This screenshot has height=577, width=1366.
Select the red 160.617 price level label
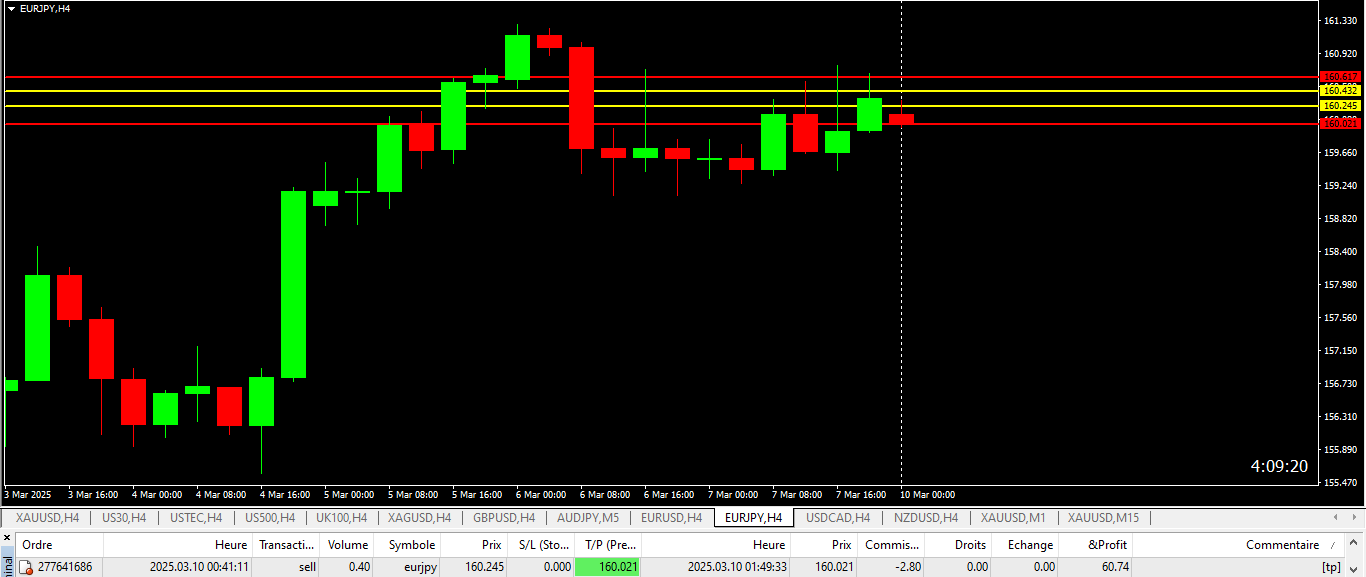(1339, 77)
